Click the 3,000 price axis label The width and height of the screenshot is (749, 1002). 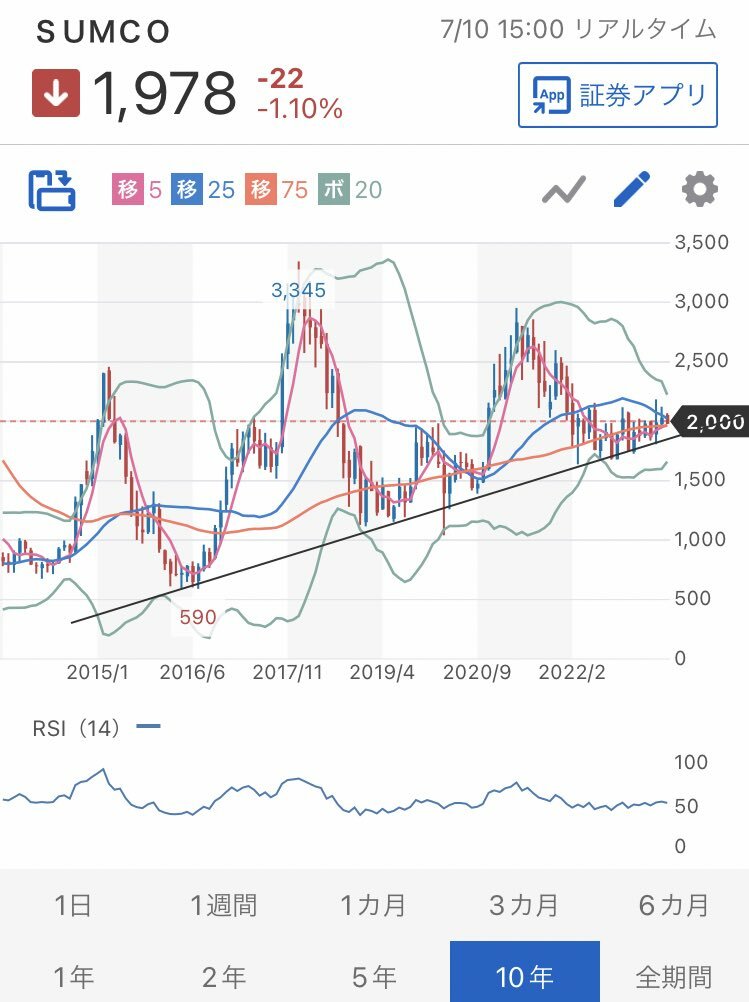point(702,301)
